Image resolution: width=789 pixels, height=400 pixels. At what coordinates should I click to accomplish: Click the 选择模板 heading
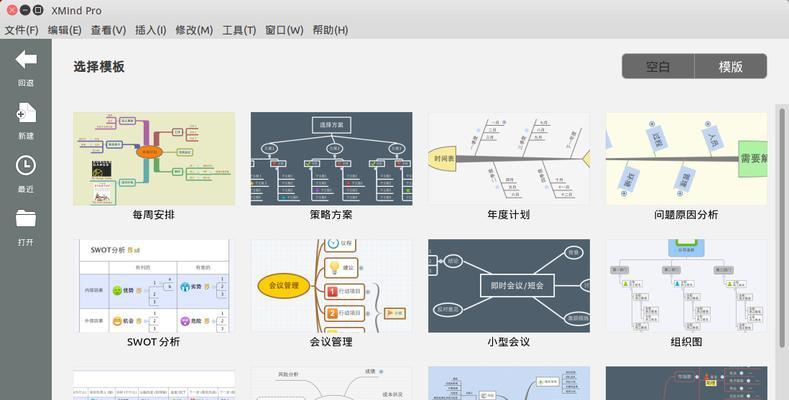coord(99,67)
